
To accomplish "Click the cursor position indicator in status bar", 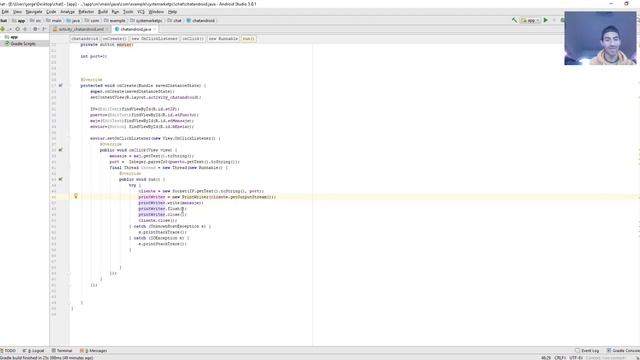I will point(546,358).
